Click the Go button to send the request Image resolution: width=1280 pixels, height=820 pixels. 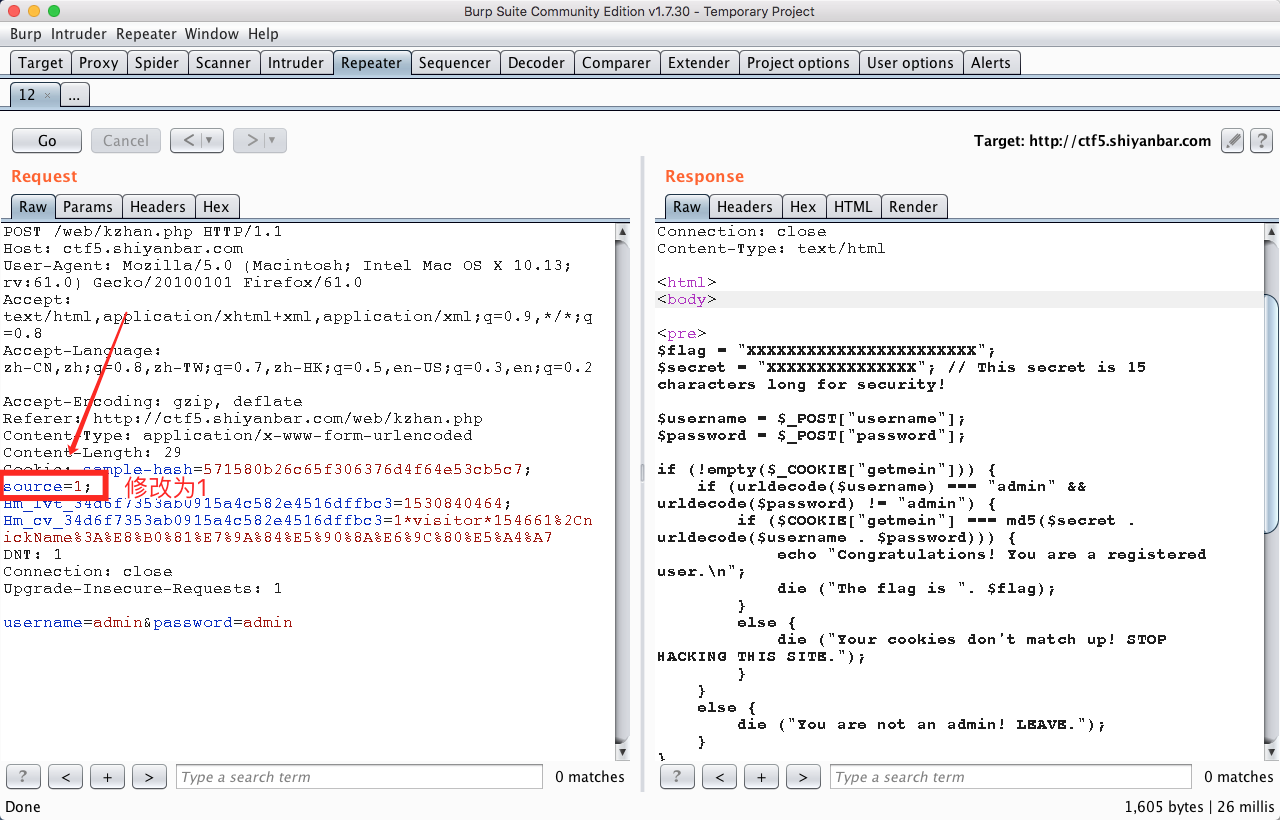click(46, 140)
